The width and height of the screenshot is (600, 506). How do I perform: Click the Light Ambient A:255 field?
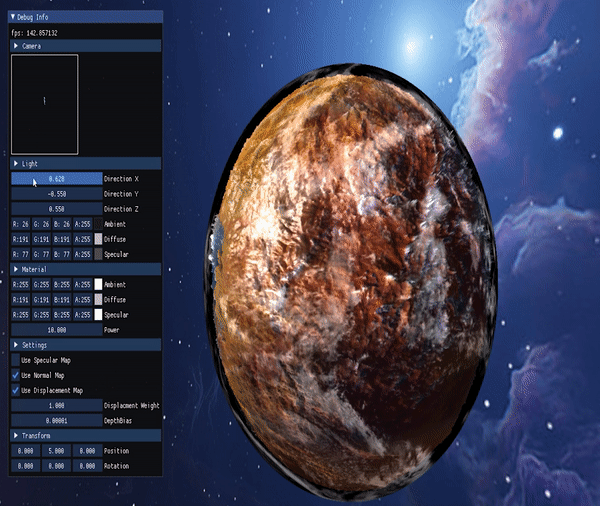click(83, 224)
